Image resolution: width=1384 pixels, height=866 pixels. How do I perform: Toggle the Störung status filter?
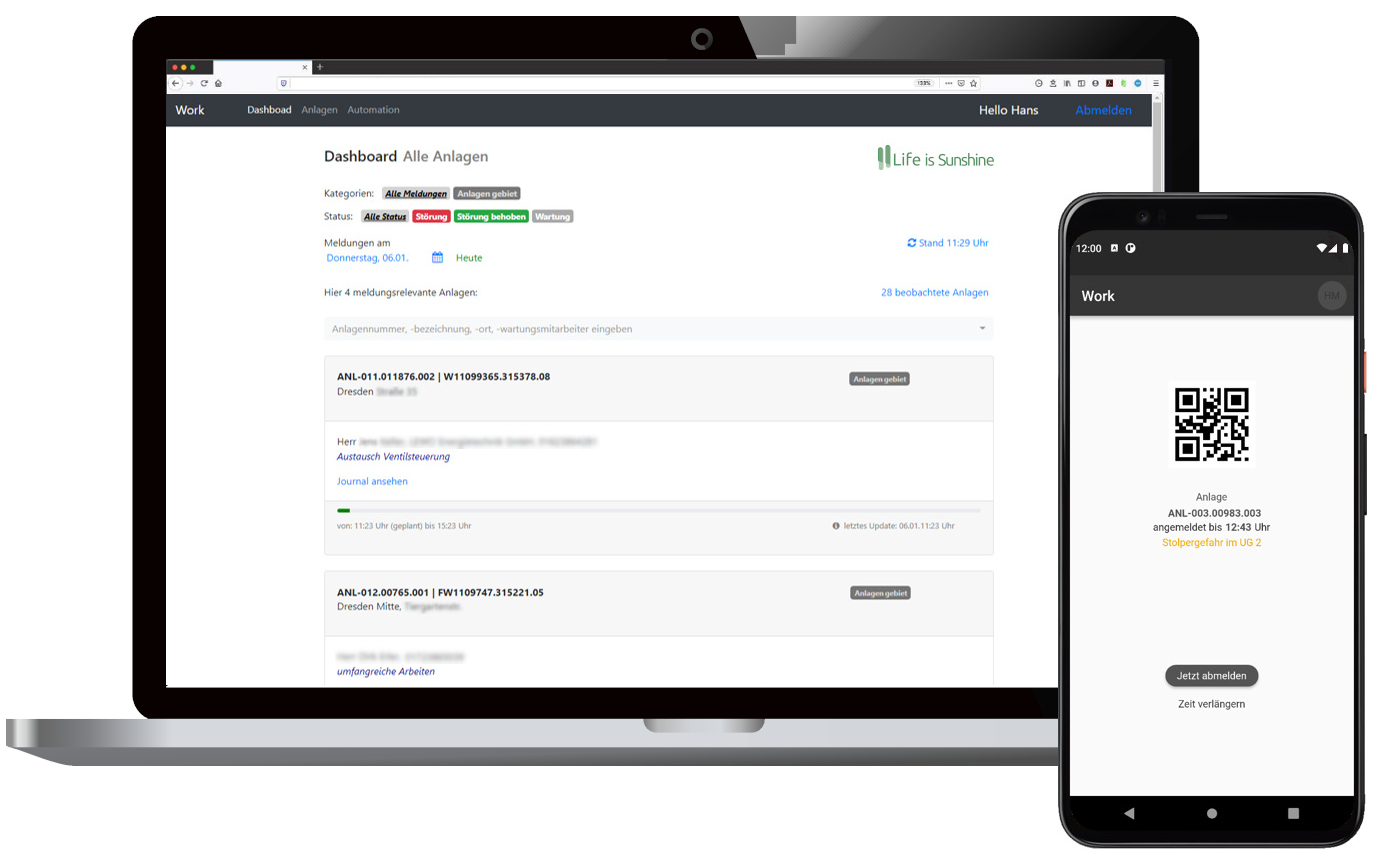point(431,216)
